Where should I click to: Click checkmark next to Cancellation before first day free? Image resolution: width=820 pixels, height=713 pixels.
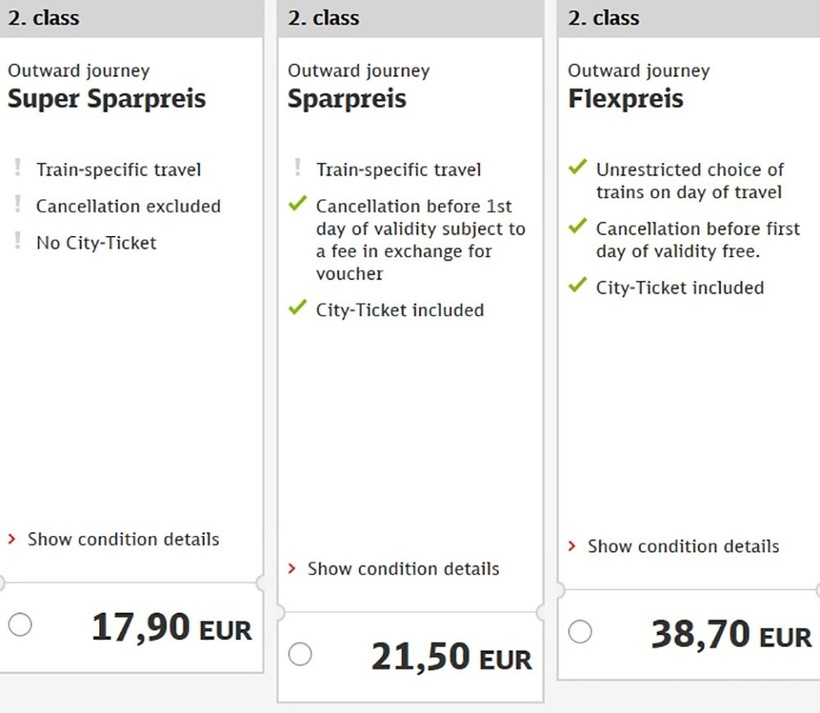point(576,228)
